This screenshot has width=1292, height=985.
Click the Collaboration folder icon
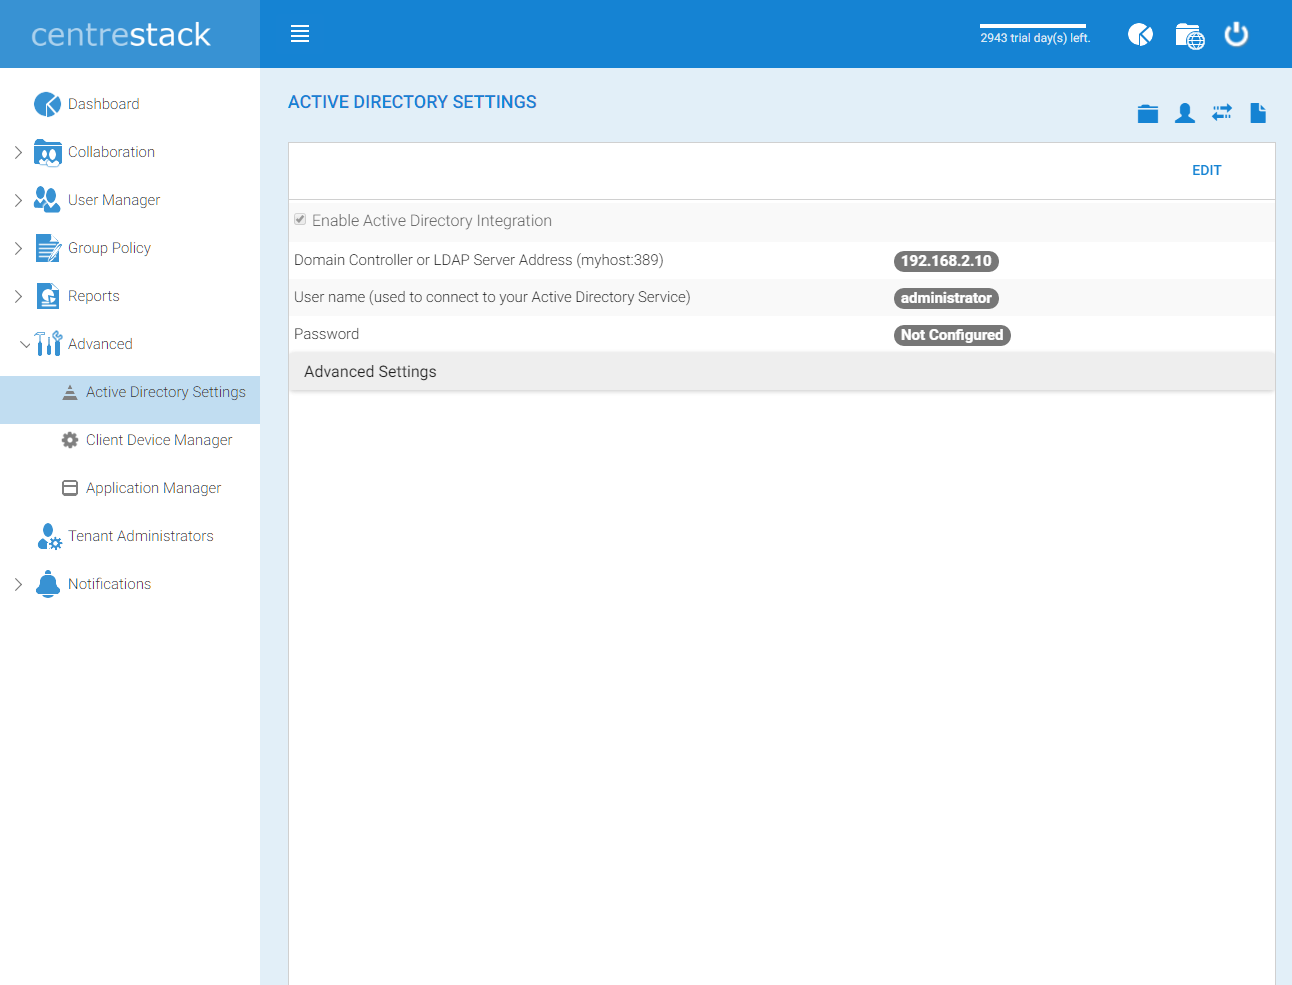coord(47,152)
